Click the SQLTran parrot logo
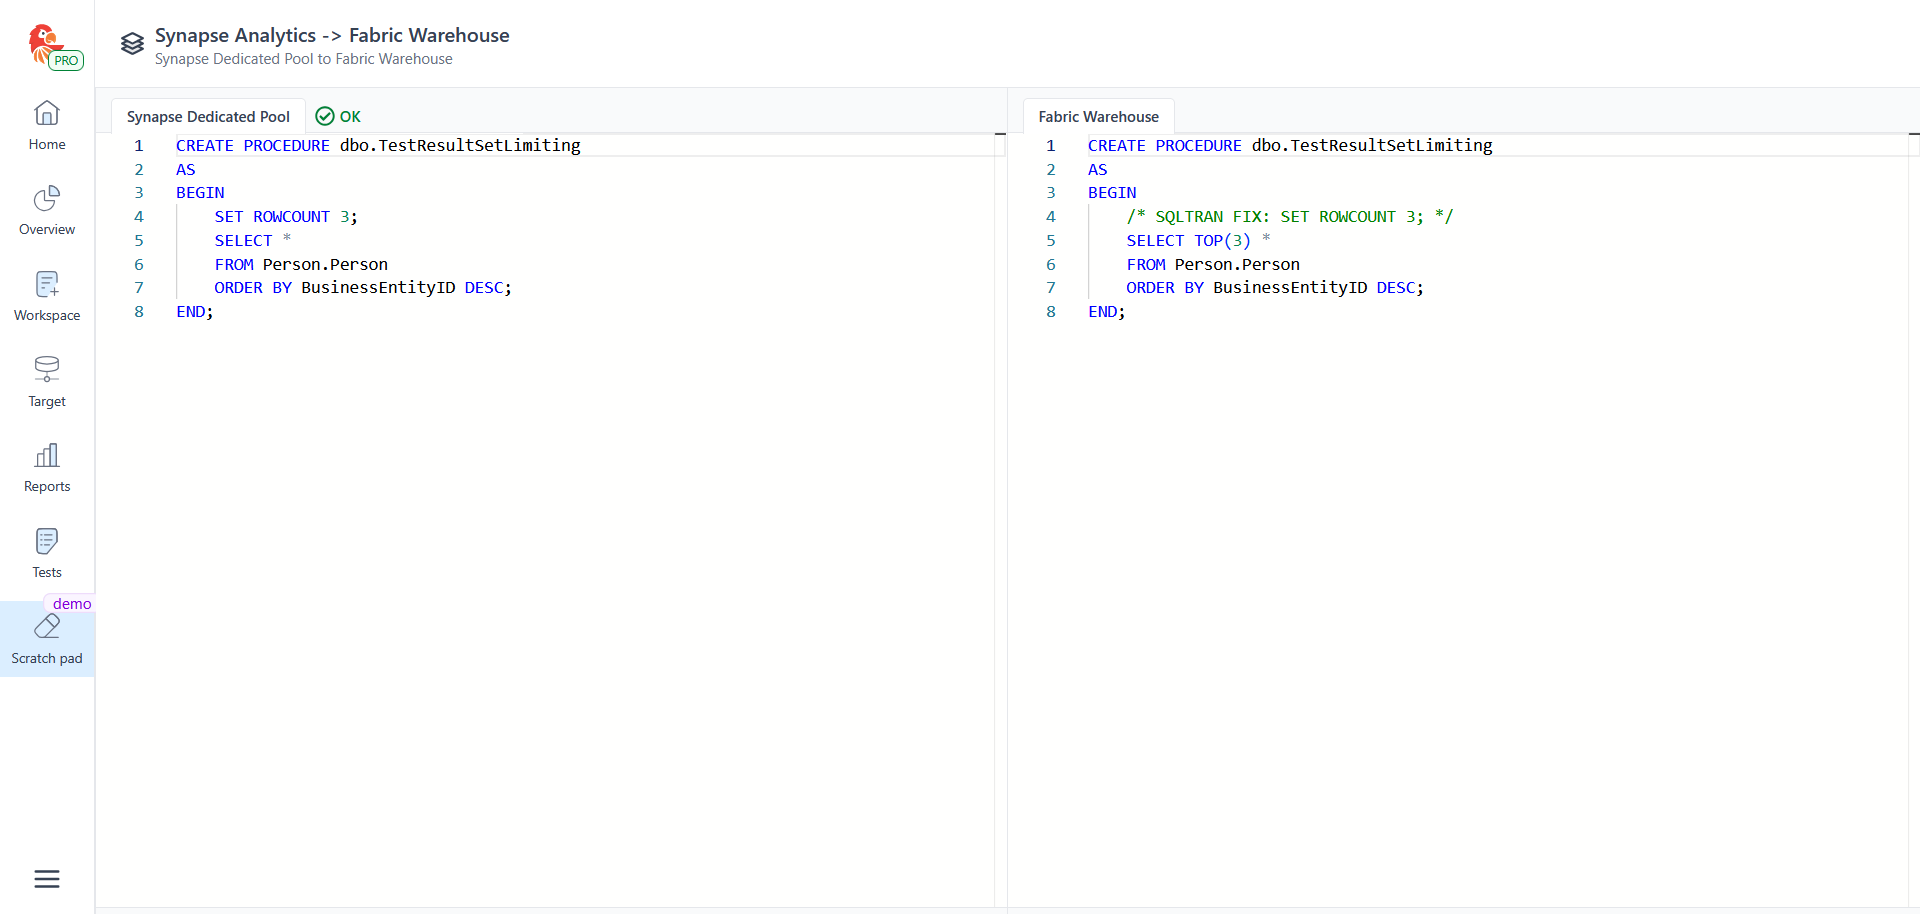 pos(43,42)
